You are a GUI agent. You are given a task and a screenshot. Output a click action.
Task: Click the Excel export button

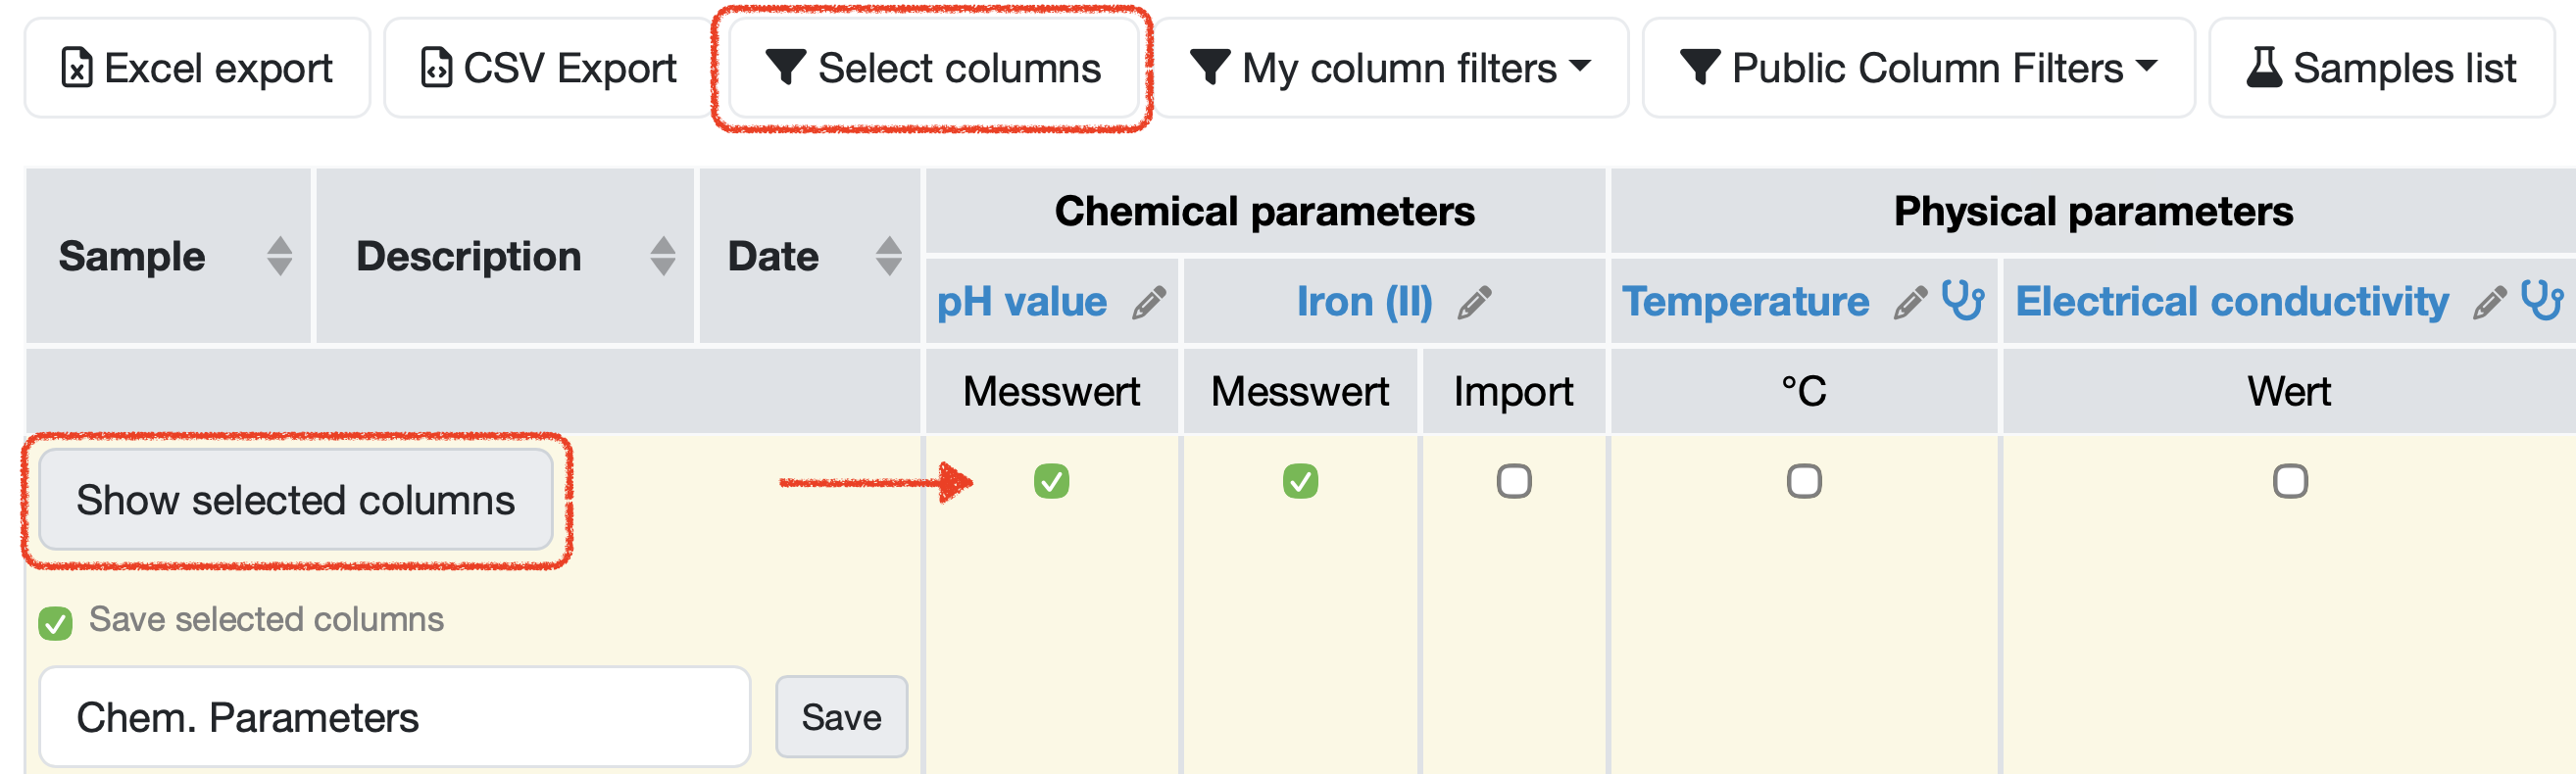[x=197, y=68]
